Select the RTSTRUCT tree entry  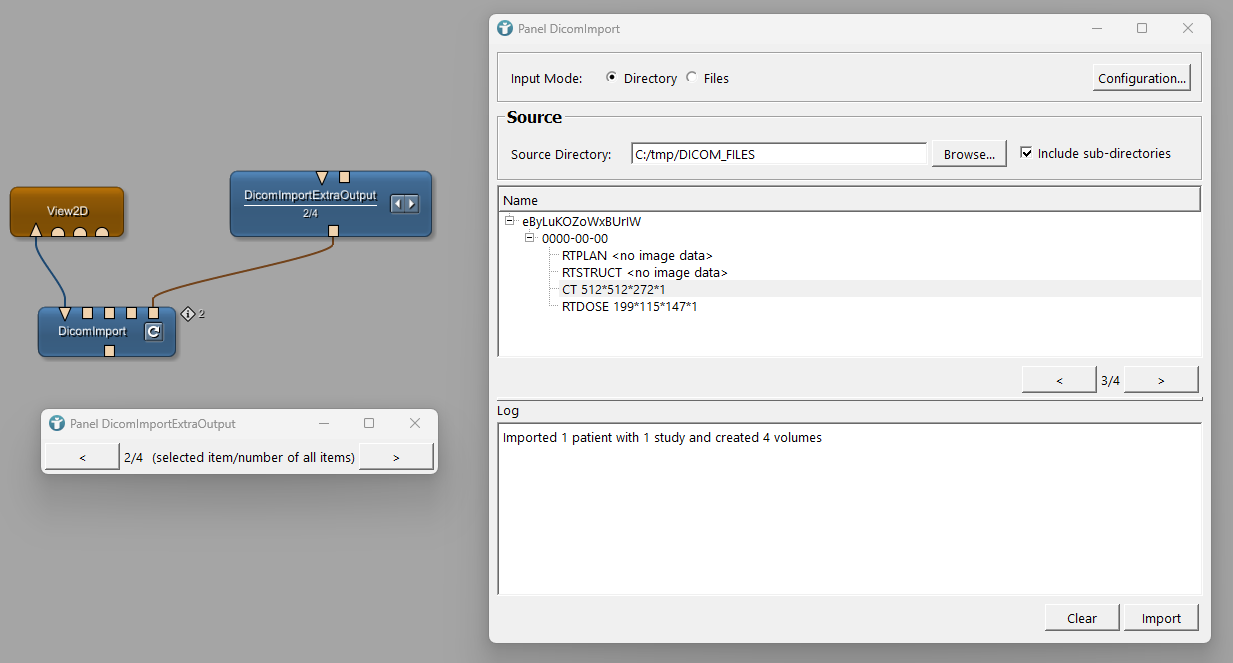[x=644, y=272]
